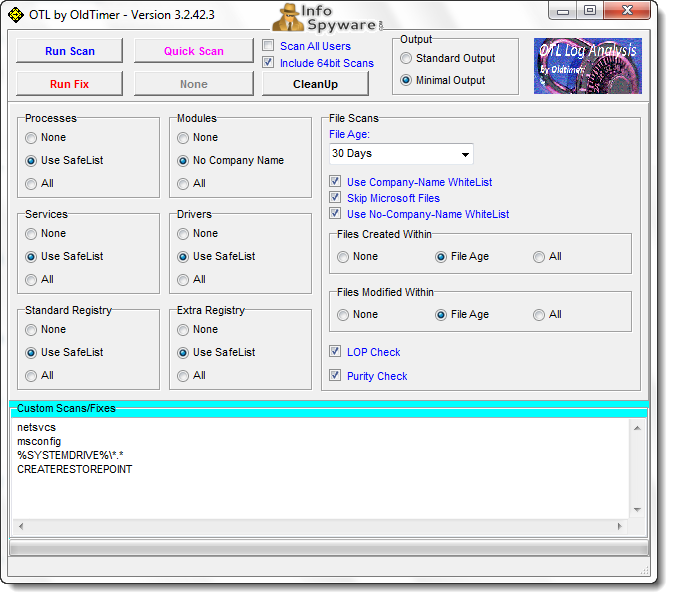Choose Use SafeList under Processes
This screenshot has width=673, height=599.
[31, 162]
